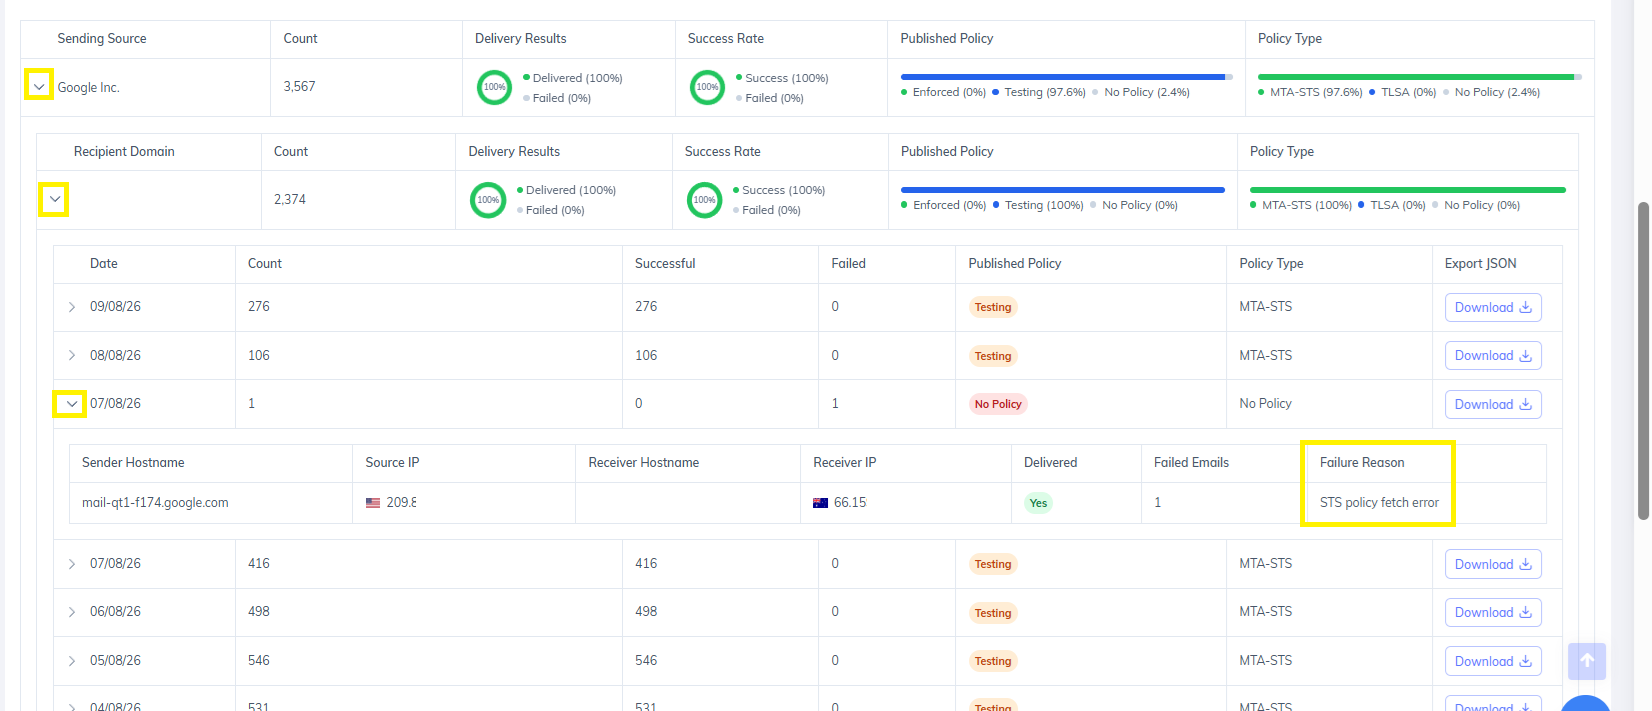
Task: Click the Source IP value 209.8
Action: click(x=402, y=503)
